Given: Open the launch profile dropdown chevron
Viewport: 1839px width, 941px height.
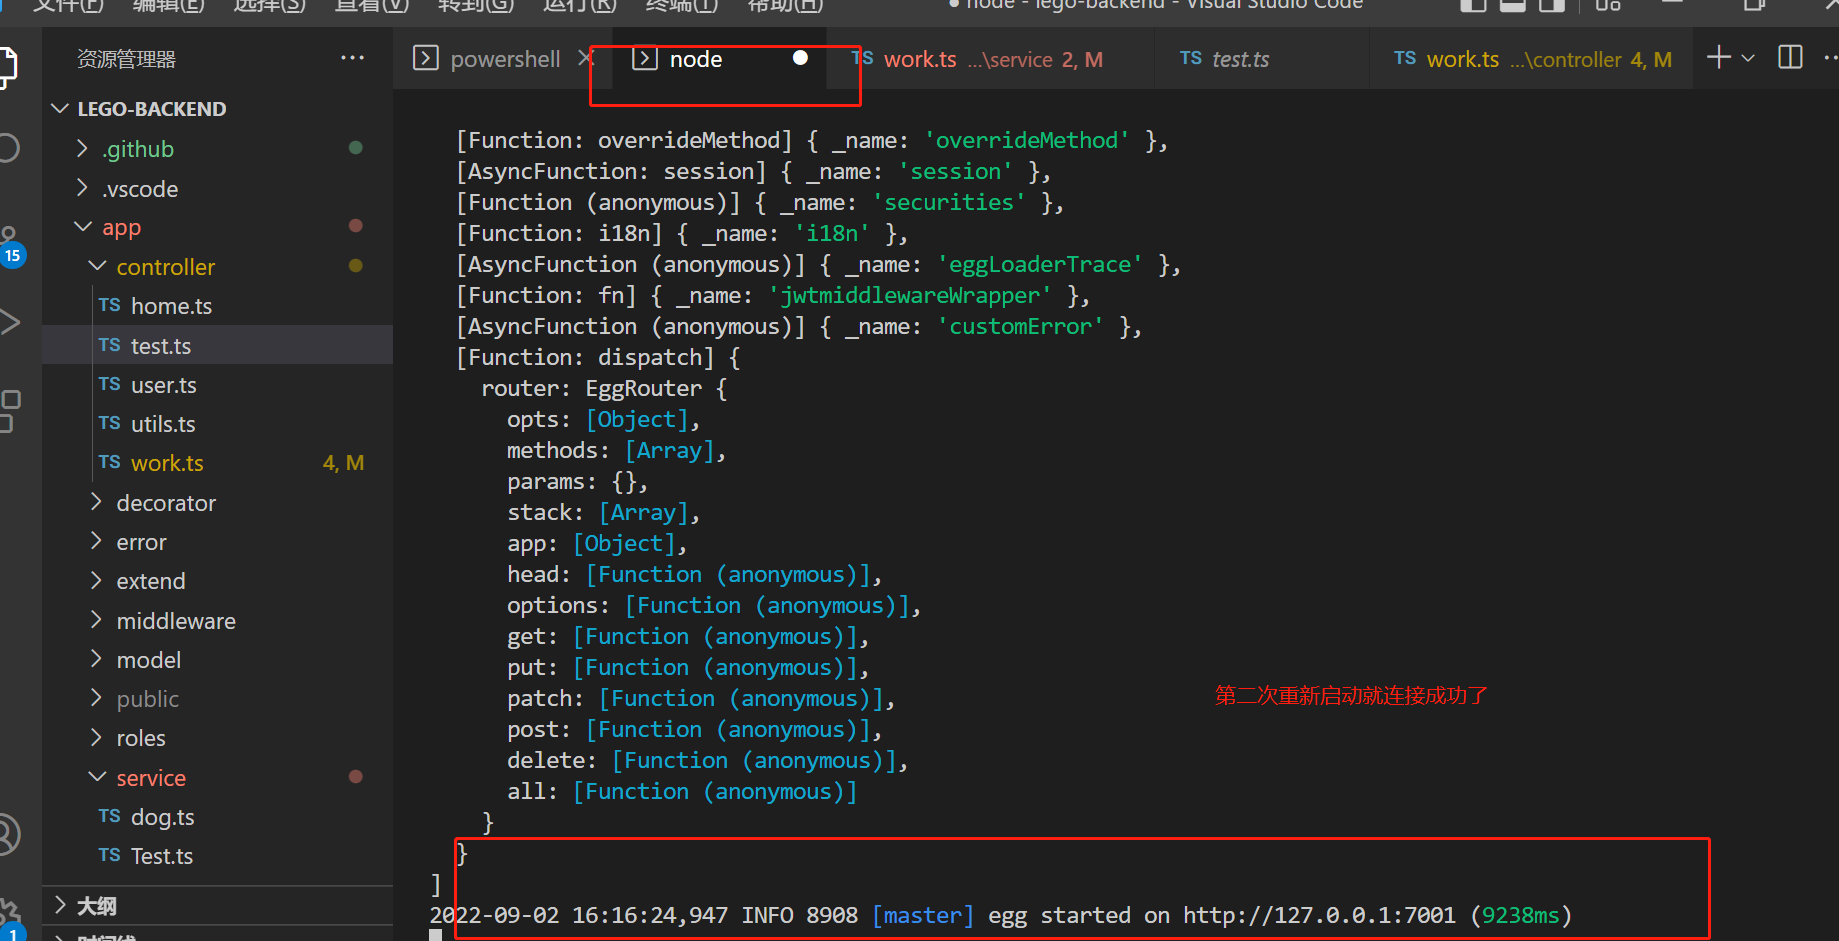Looking at the screenshot, I should [1748, 58].
